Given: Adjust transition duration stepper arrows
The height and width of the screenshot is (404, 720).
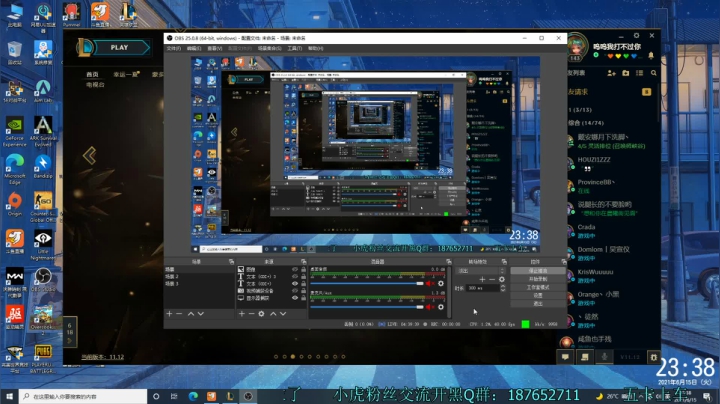Looking at the screenshot, I should click(503, 288).
